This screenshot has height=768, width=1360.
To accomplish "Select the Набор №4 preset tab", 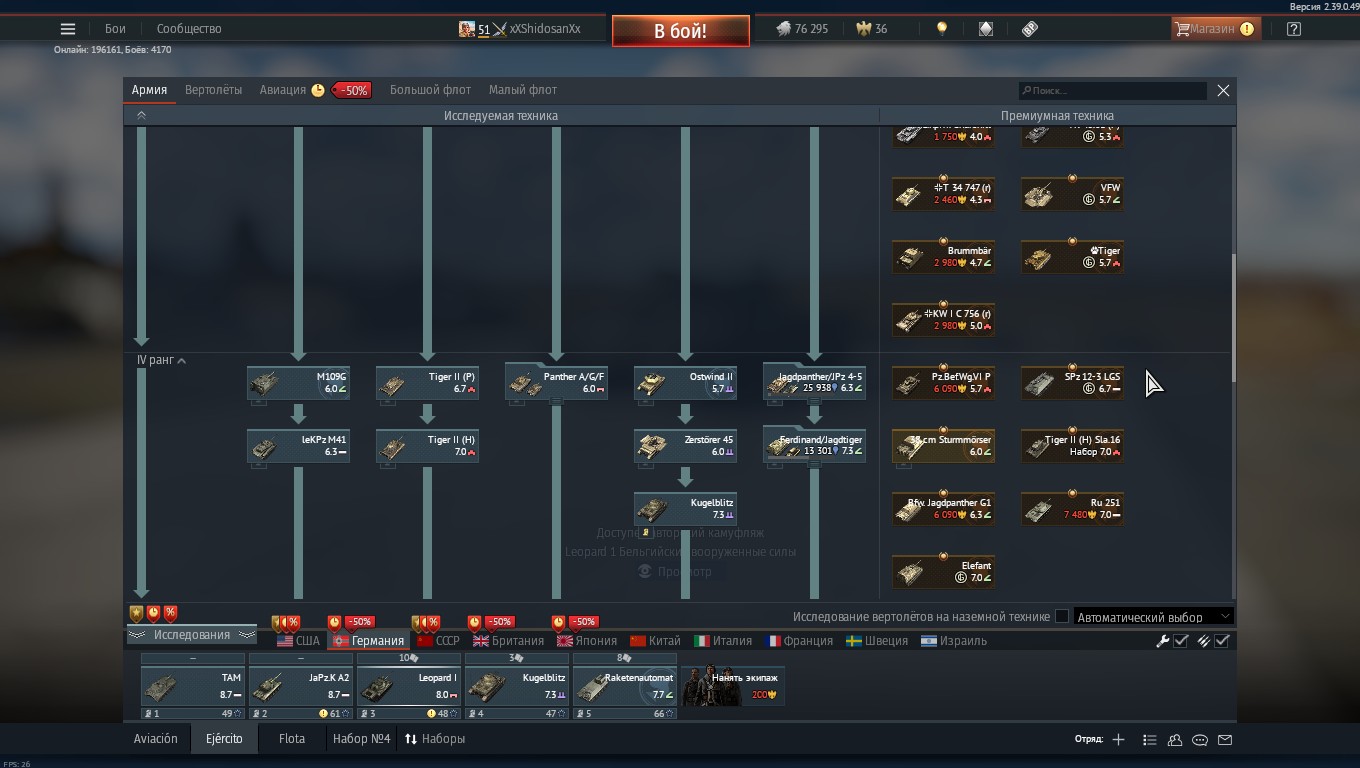I will 361,739.
